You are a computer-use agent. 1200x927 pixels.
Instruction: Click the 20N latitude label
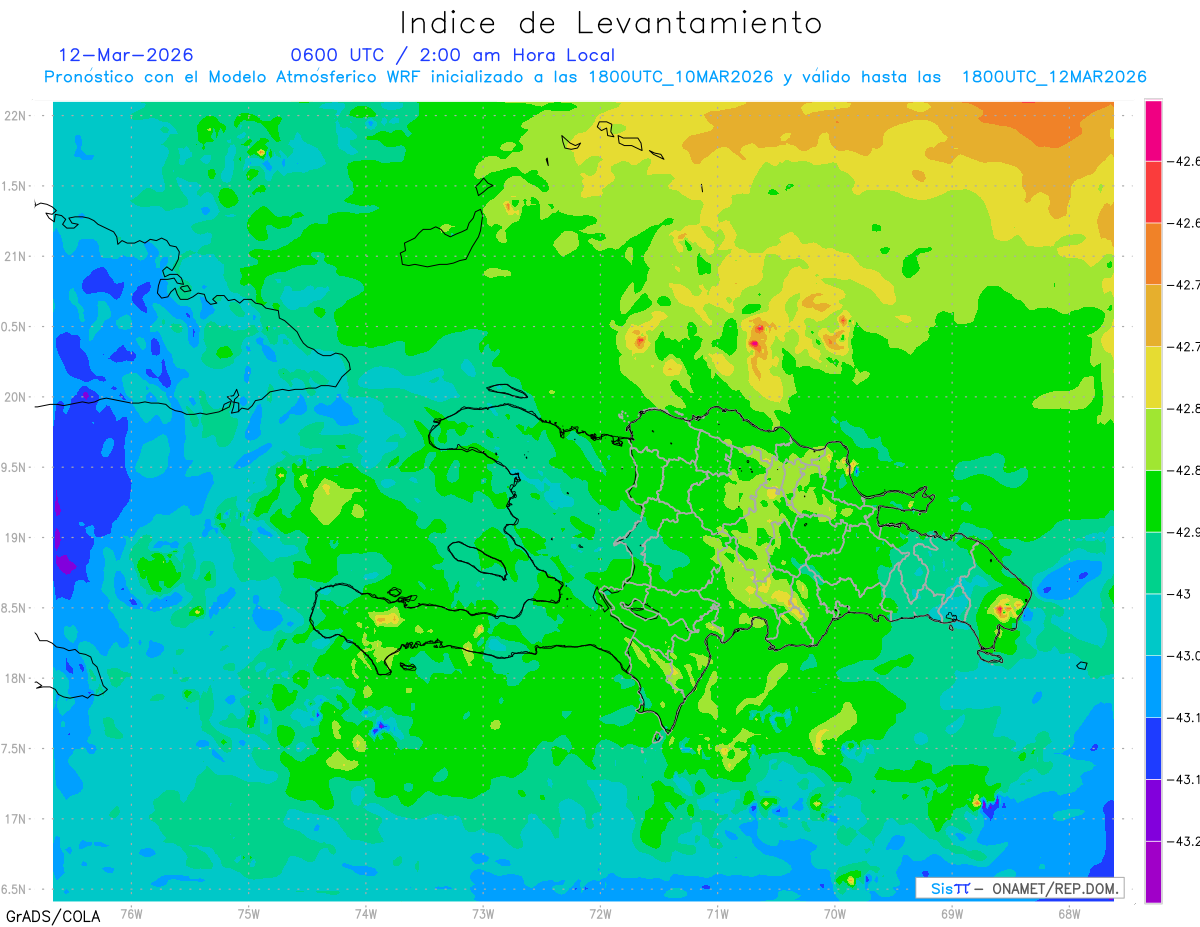[14, 397]
